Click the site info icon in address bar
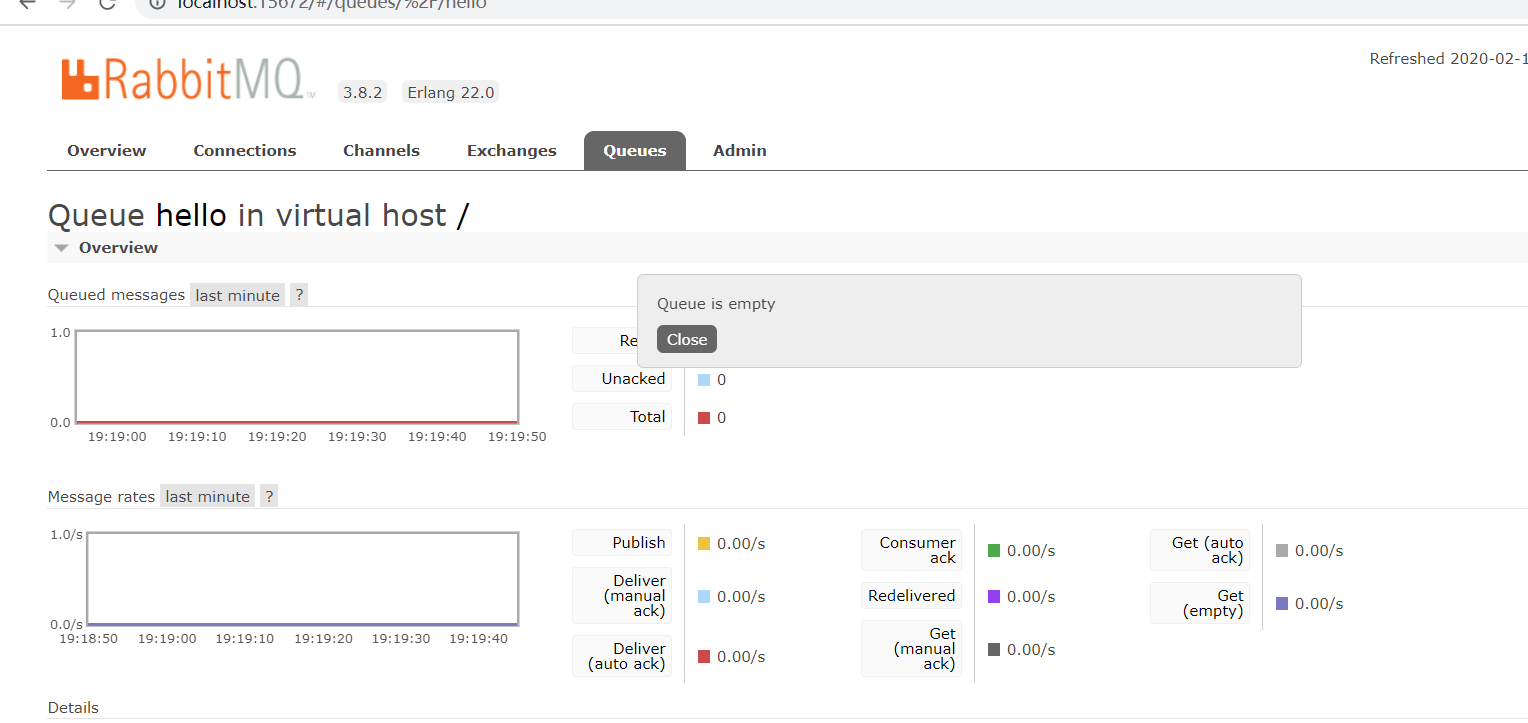Screen dimensions: 1528x723 tap(156, 4)
